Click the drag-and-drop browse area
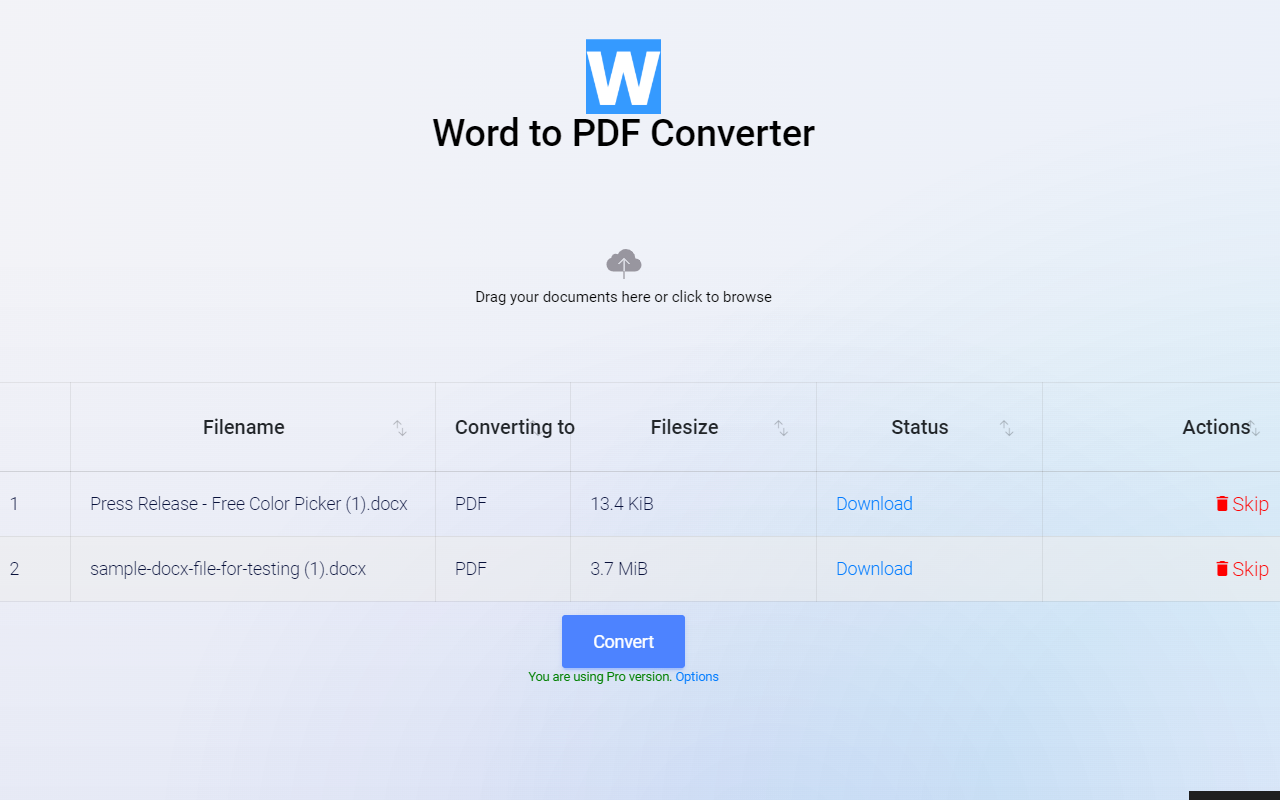 coord(623,280)
